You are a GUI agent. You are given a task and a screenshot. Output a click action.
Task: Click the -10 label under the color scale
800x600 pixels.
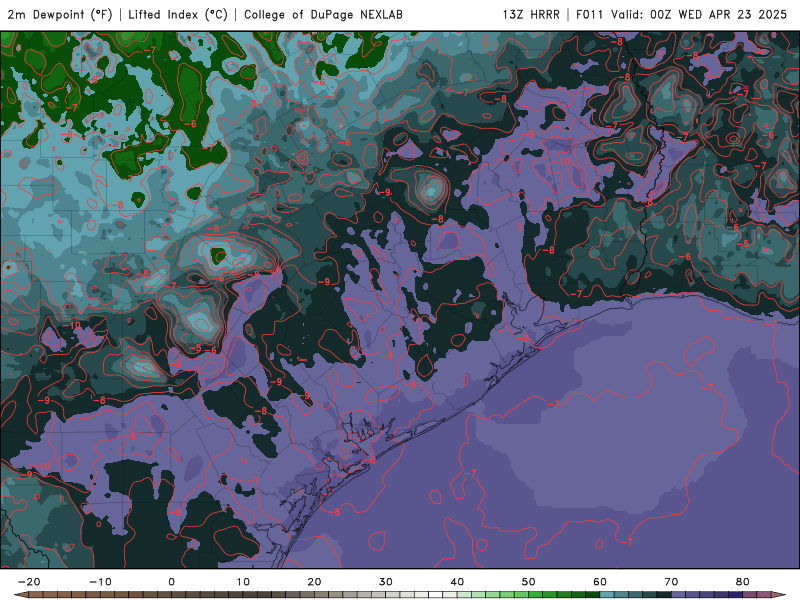(x=100, y=582)
